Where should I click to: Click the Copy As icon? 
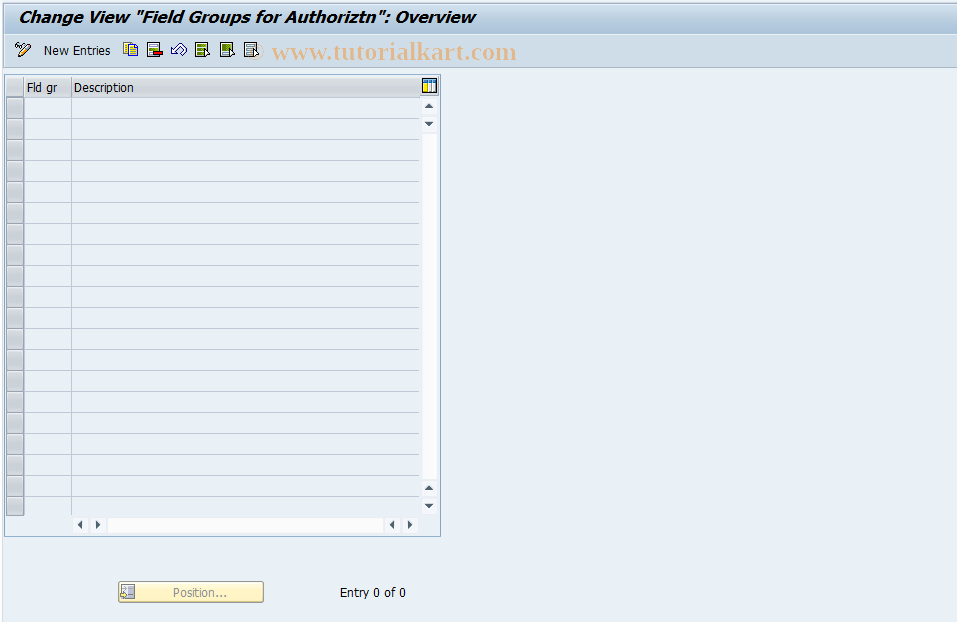[x=130, y=50]
